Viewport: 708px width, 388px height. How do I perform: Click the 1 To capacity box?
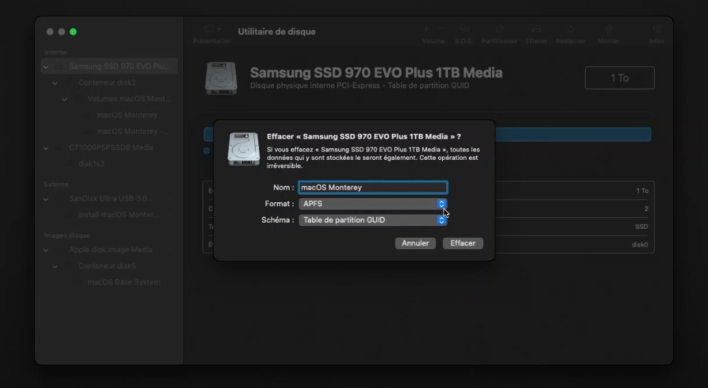point(620,78)
